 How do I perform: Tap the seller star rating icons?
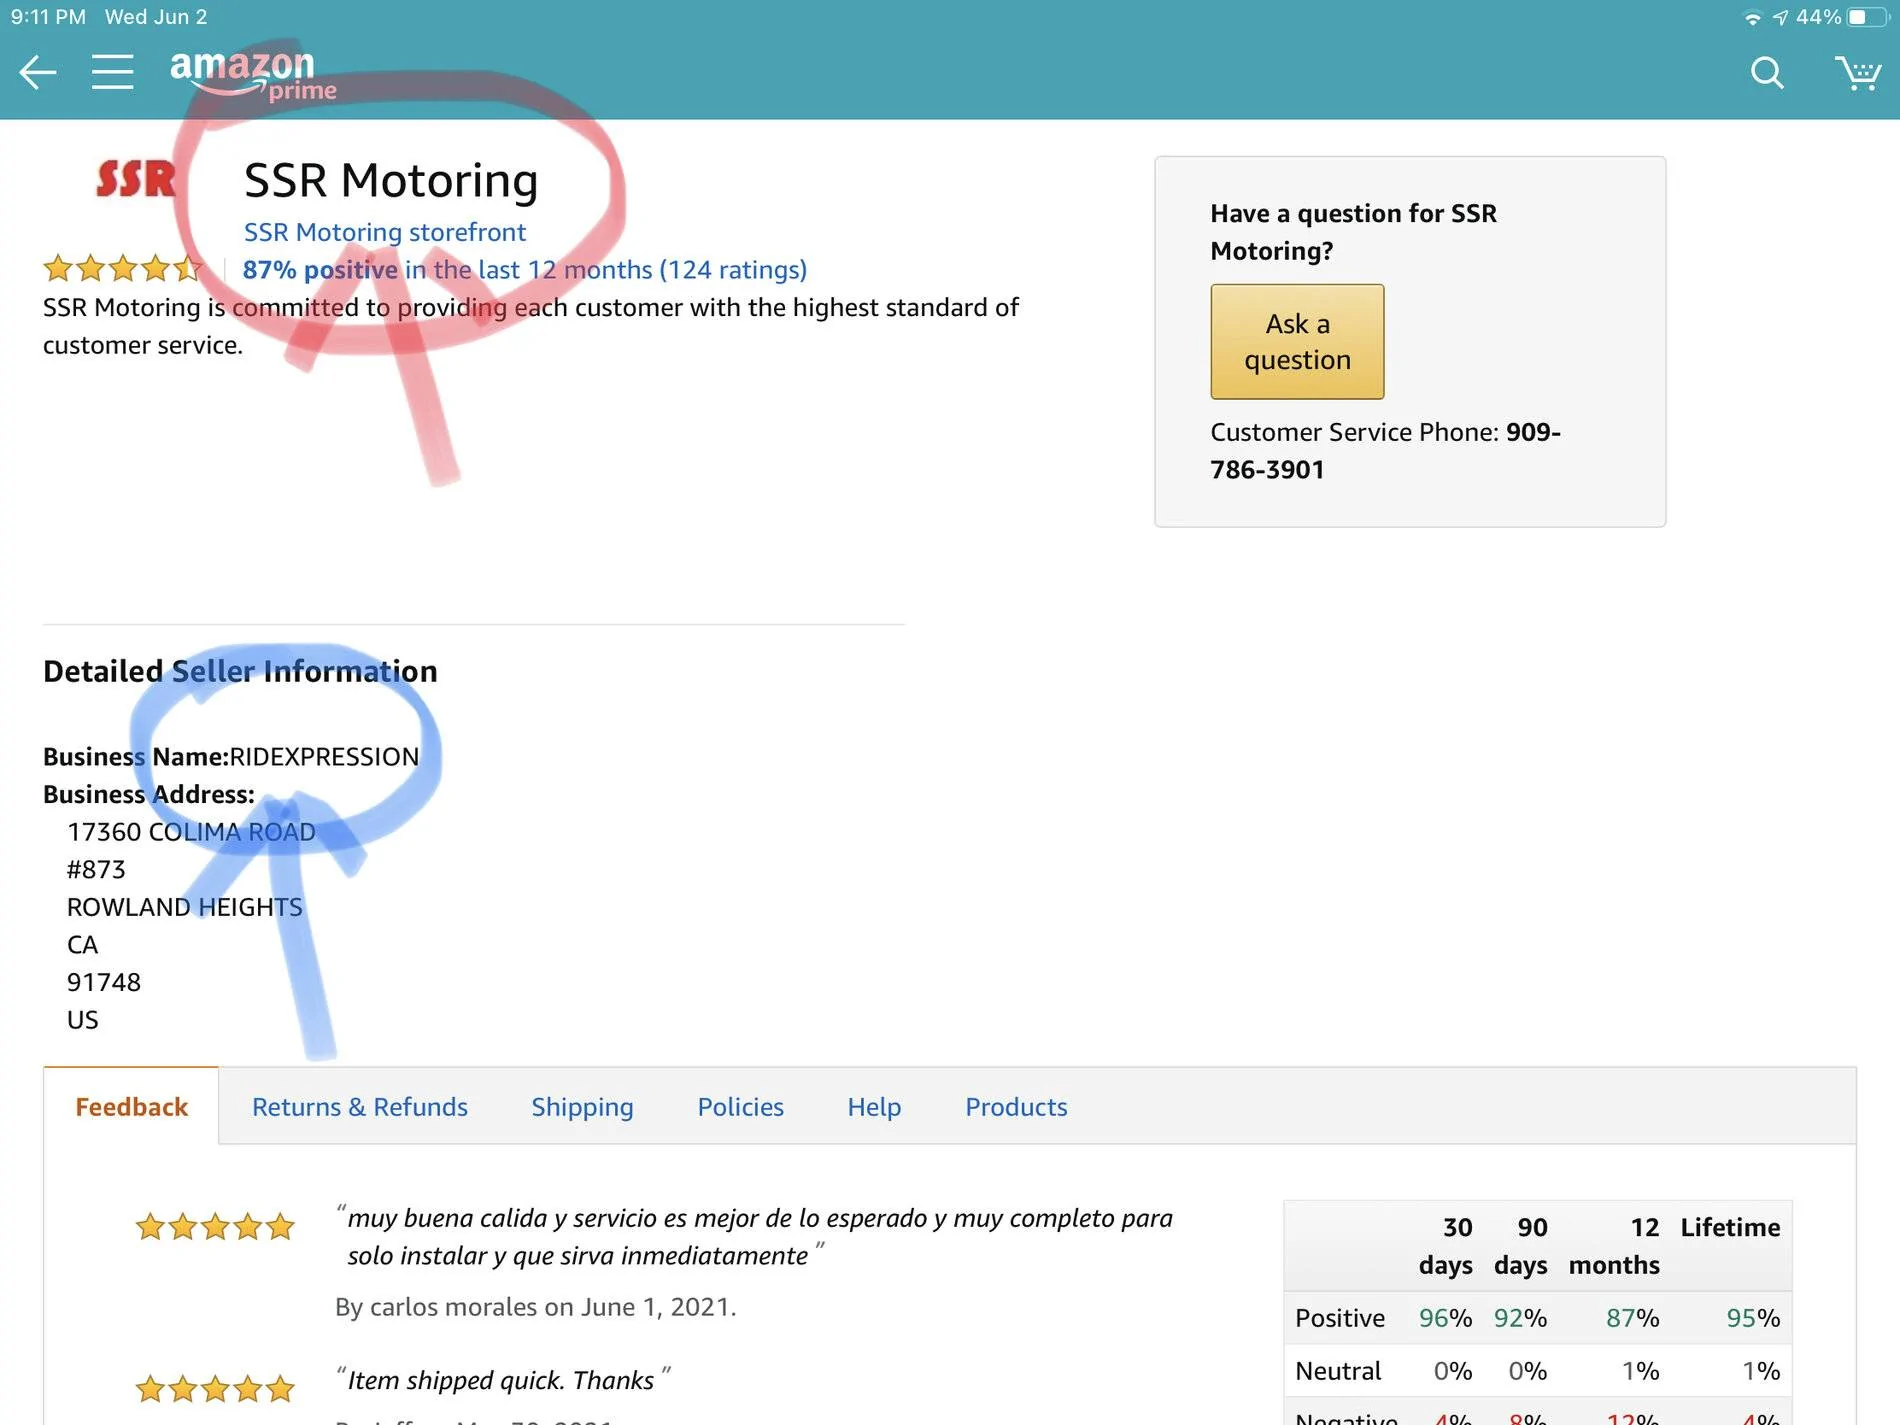pyautogui.click(x=122, y=269)
